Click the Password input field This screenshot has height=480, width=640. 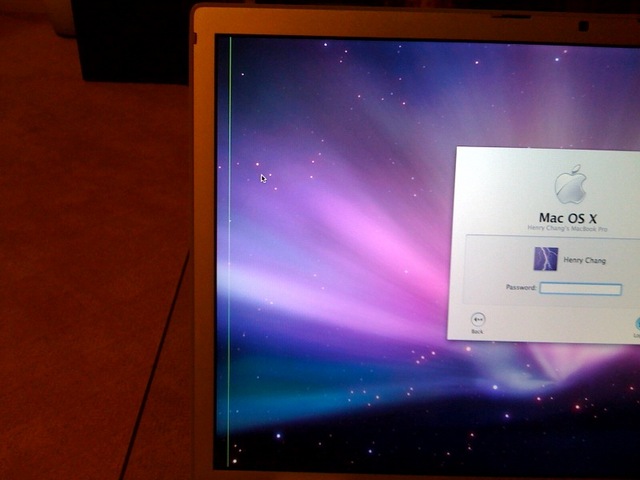580,289
